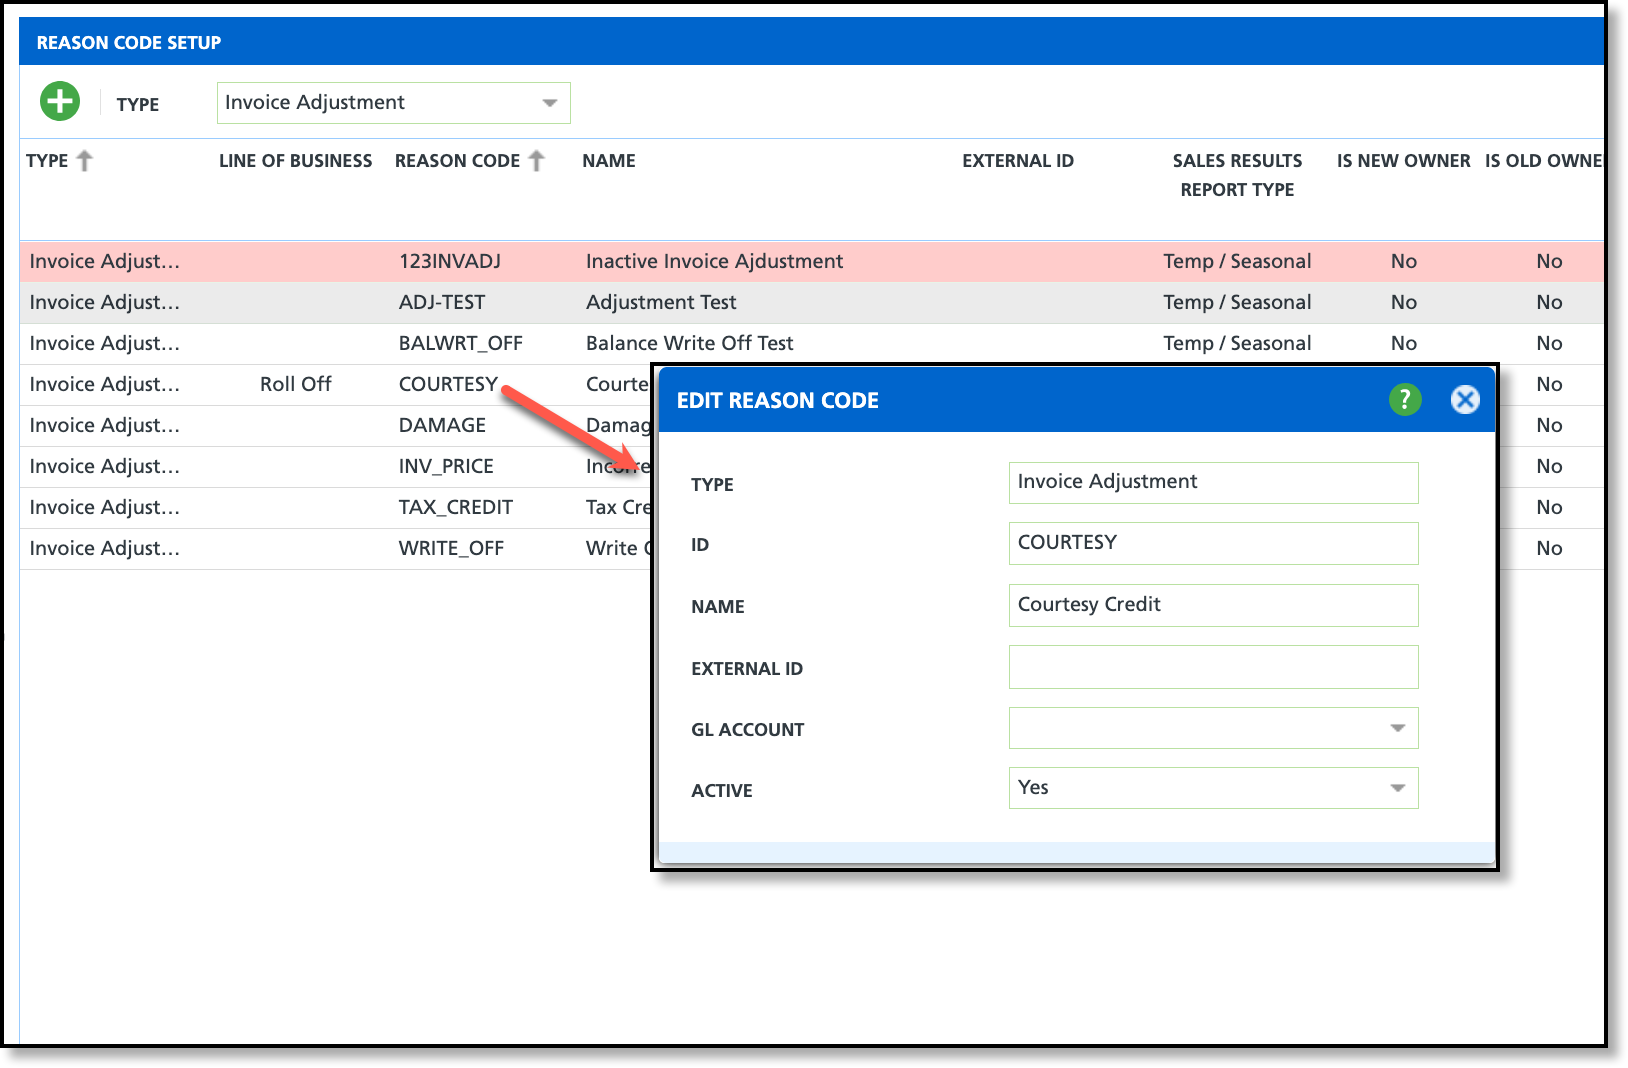Click the Invoice Adjust… type cell in COURTESY row
Screen dimensions: 1628x1068
[x=105, y=384]
